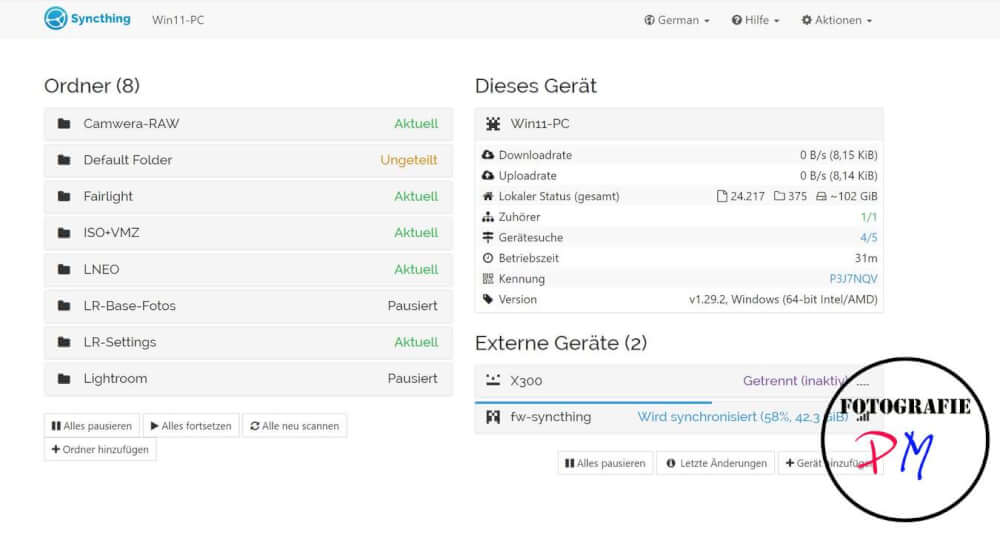Click the Uploadrate value 0 B/s (8,14 KiB)
This screenshot has width=1000, height=538.
tap(839, 175)
